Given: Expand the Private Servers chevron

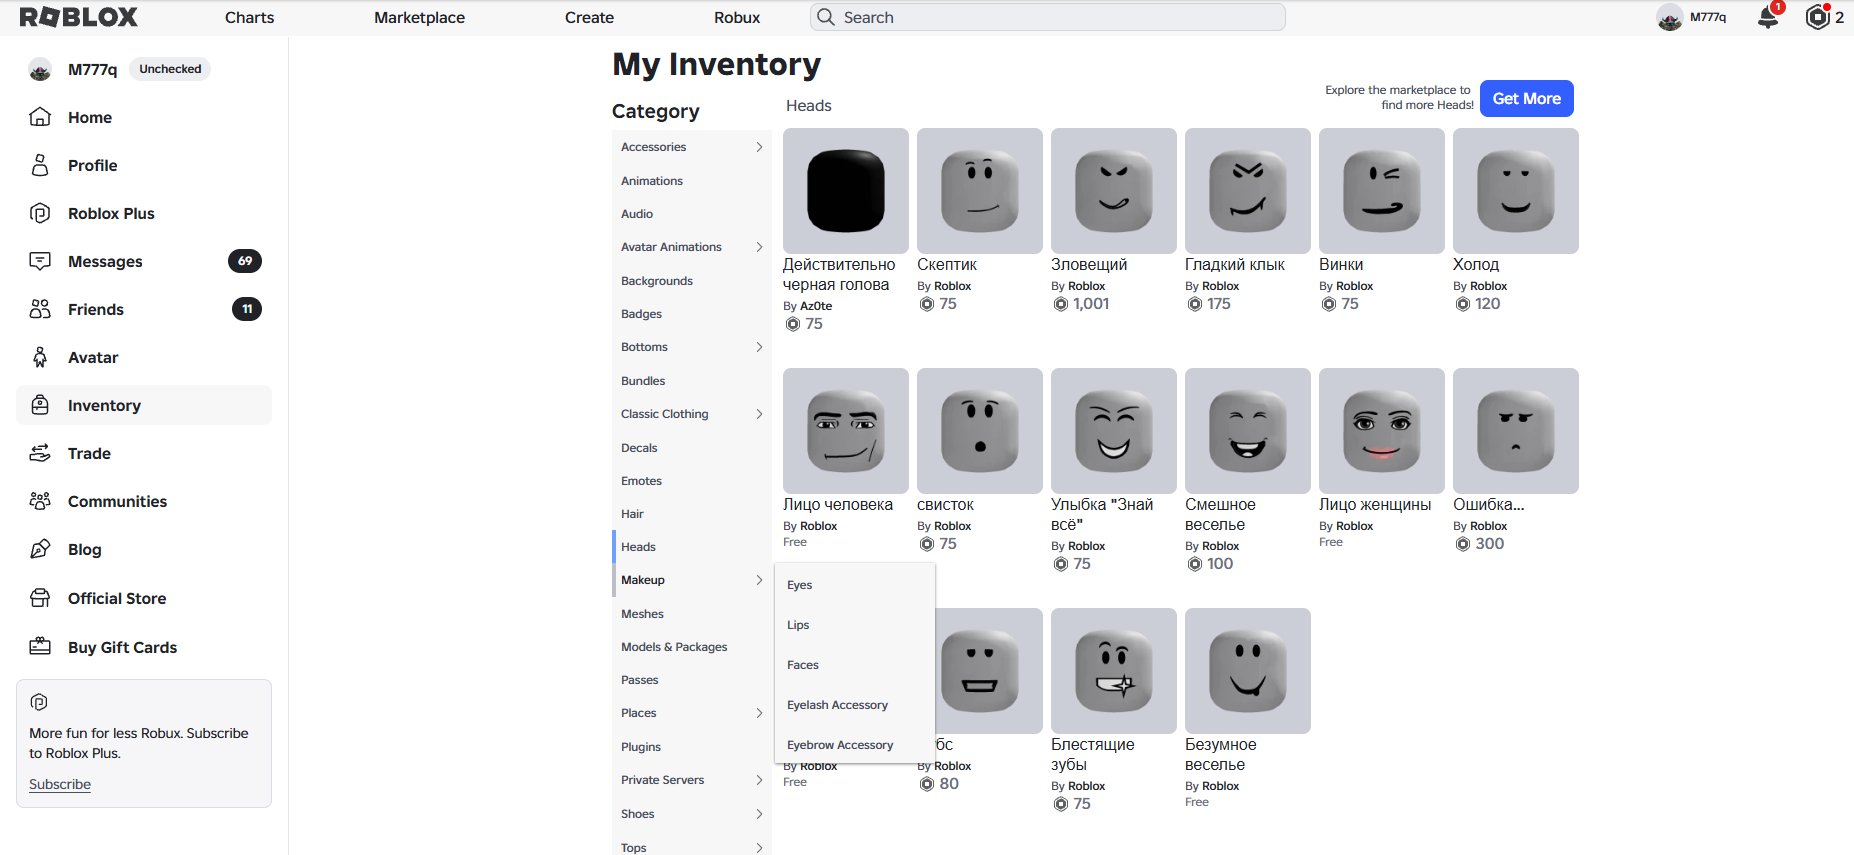Looking at the screenshot, I should coord(759,780).
